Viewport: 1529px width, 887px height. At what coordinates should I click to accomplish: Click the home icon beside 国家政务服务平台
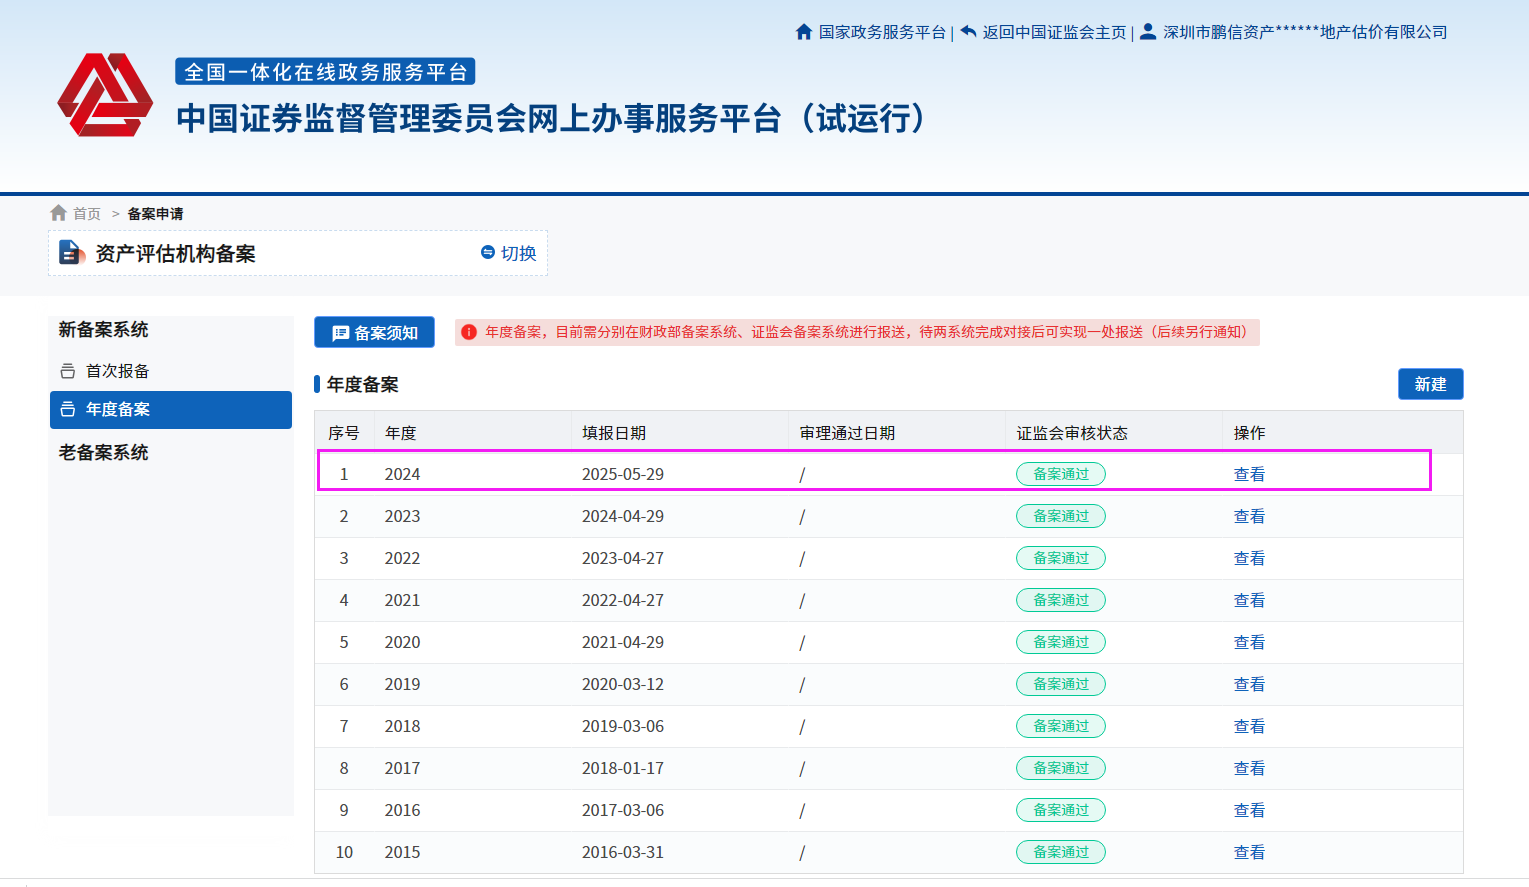803,32
